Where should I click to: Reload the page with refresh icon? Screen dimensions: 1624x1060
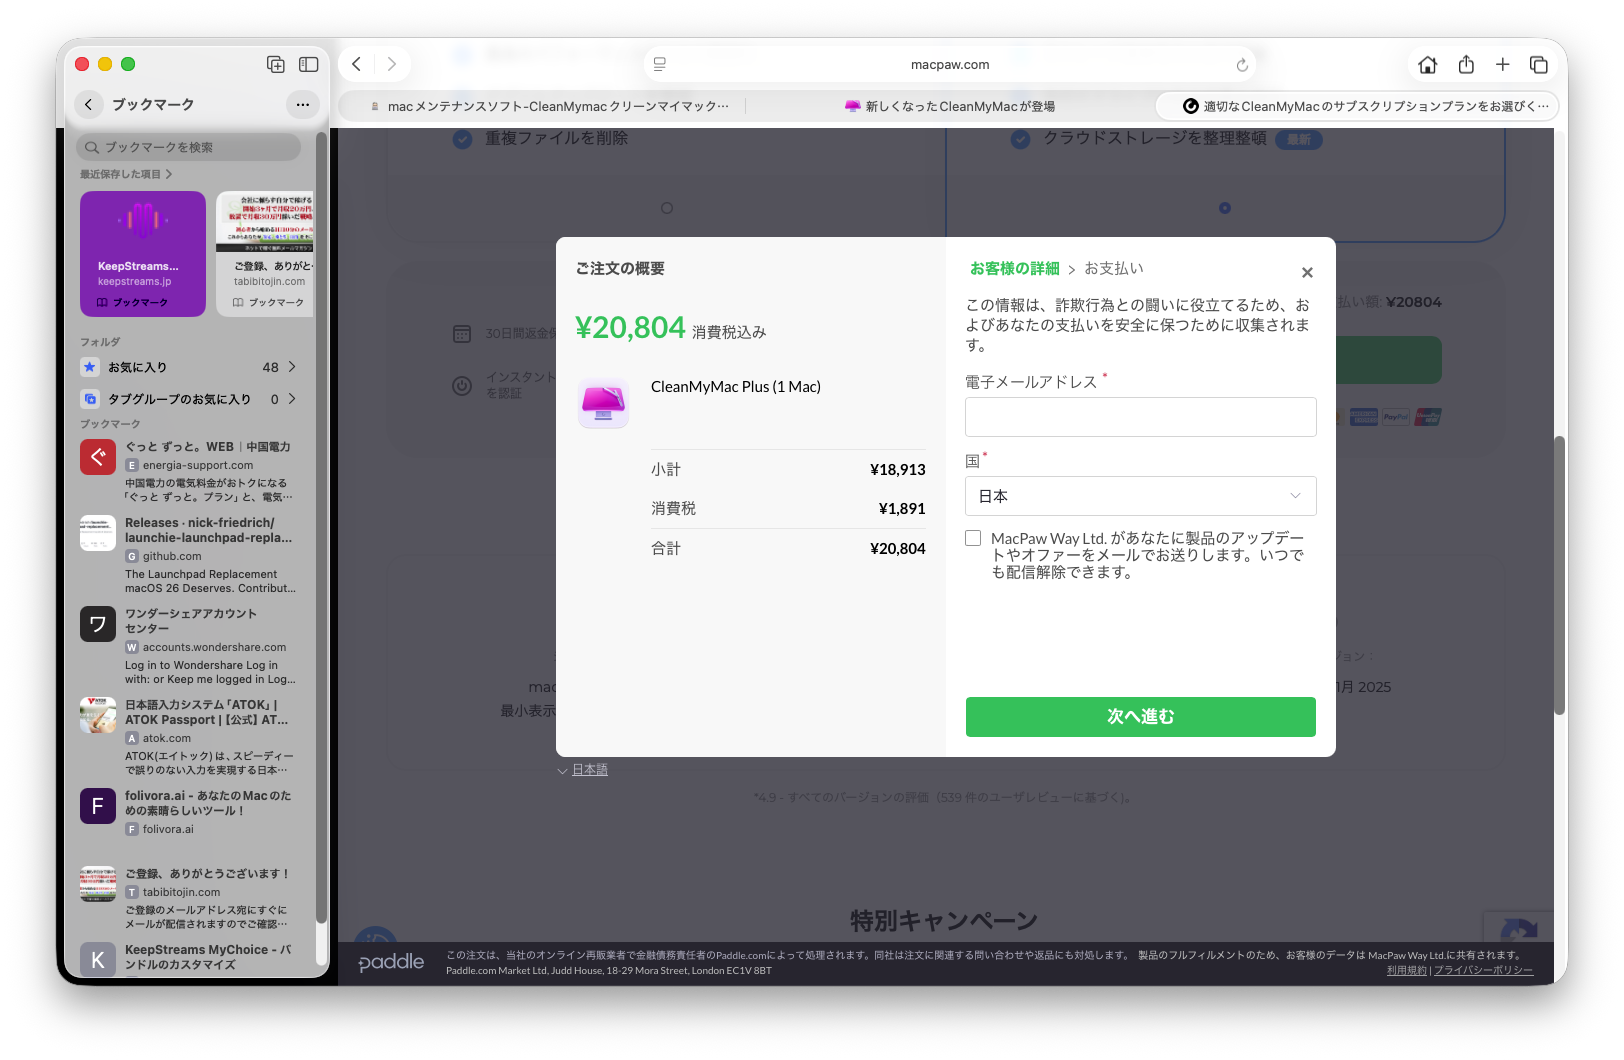coord(1242,65)
